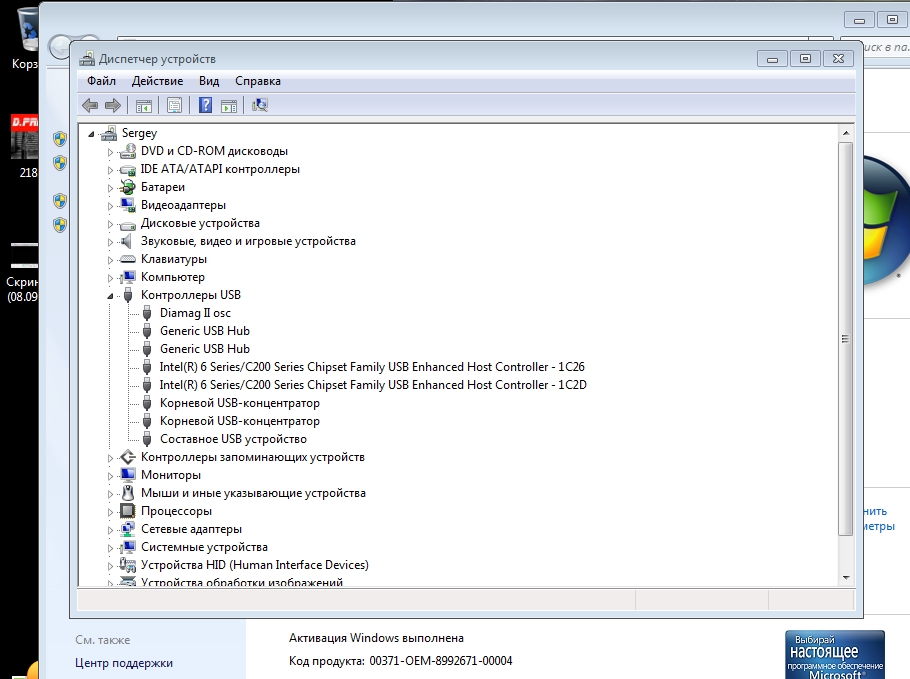This screenshot has height=679, width=910.
Task: Expand the Клавиатуры category
Action: [110, 260]
